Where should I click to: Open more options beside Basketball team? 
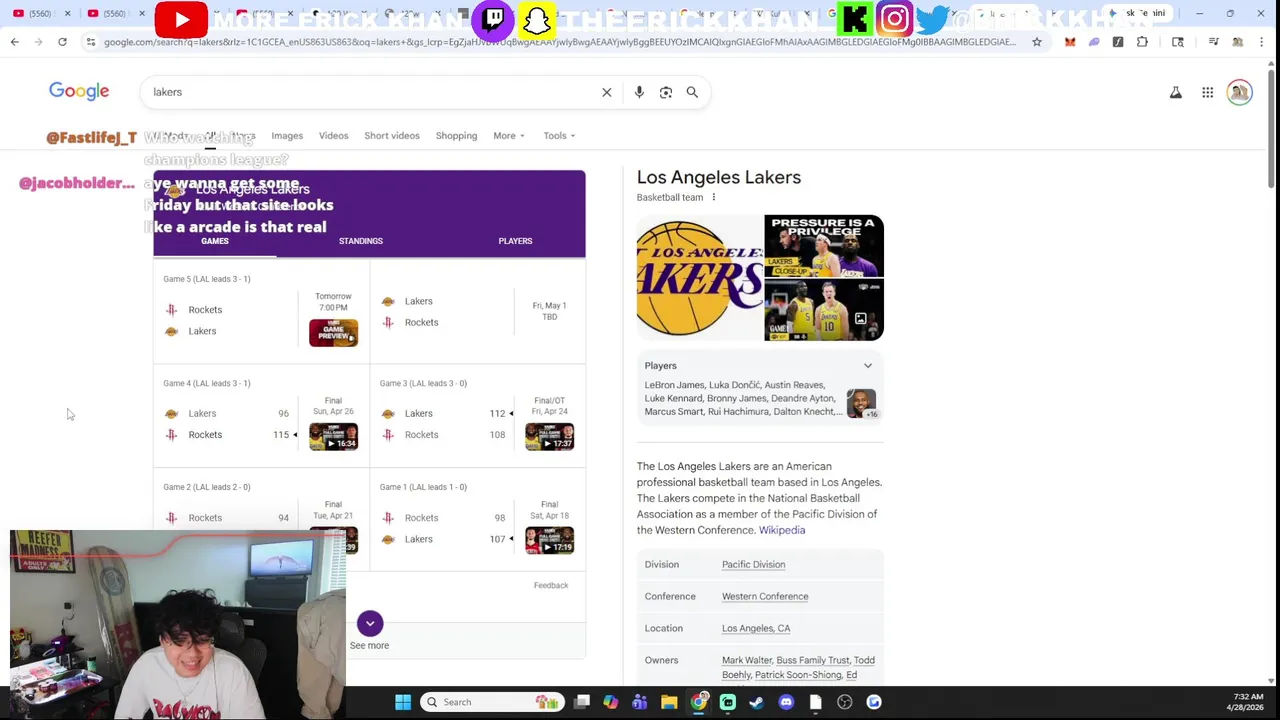(713, 197)
